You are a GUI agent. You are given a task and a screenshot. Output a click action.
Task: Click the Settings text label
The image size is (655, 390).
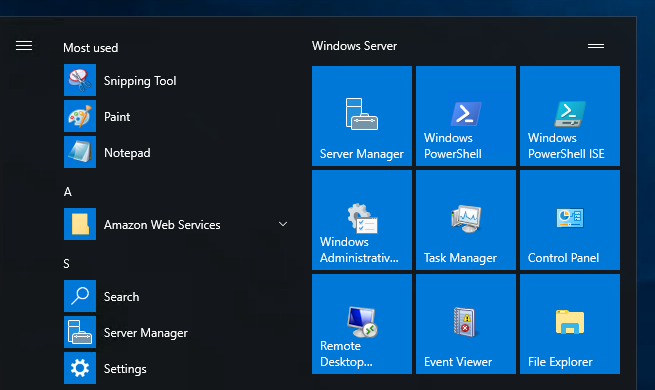point(125,369)
